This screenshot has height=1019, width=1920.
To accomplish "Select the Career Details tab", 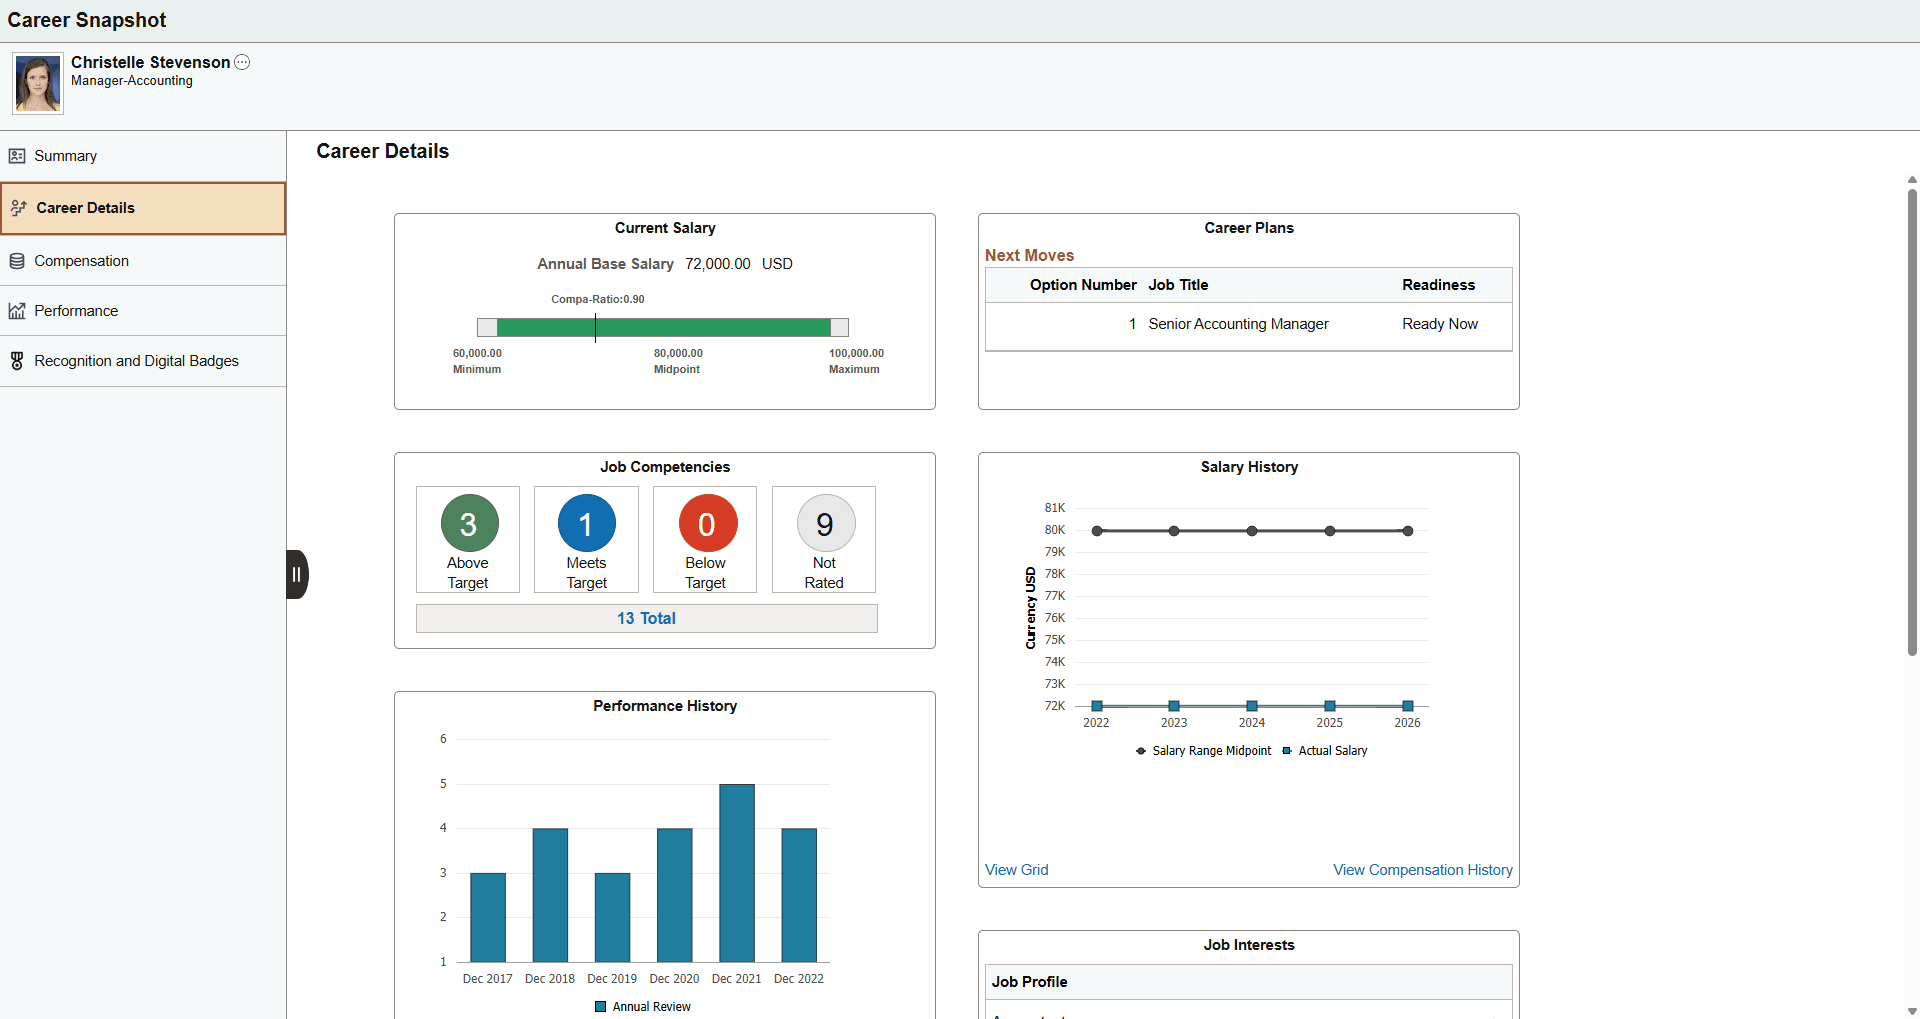I will [143, 208].
